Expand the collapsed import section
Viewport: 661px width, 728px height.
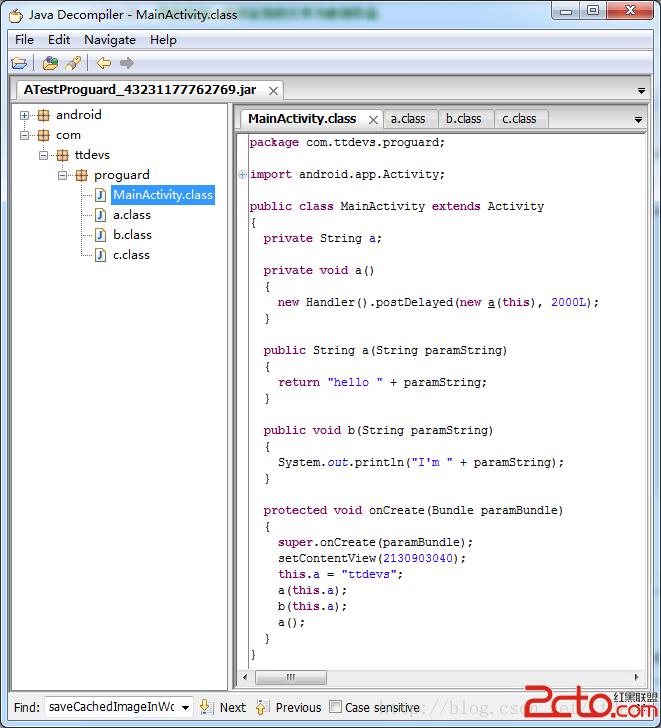coord(243,175)
